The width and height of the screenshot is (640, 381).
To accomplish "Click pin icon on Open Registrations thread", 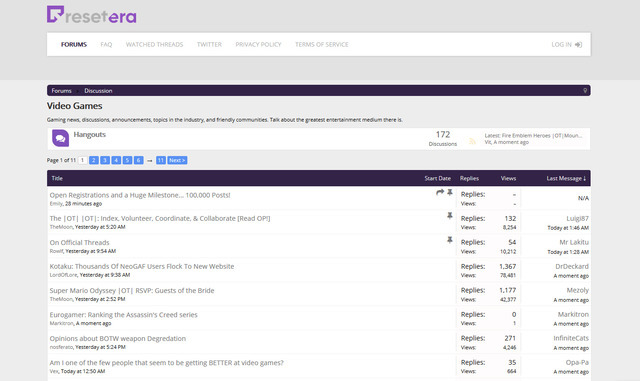I will point(450,192).
